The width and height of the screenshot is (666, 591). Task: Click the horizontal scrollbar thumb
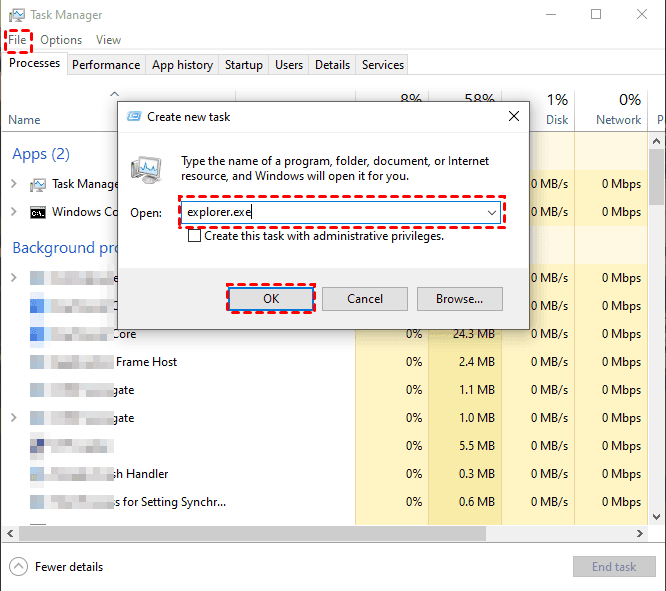pyautogui.click(x=252, y=533)
